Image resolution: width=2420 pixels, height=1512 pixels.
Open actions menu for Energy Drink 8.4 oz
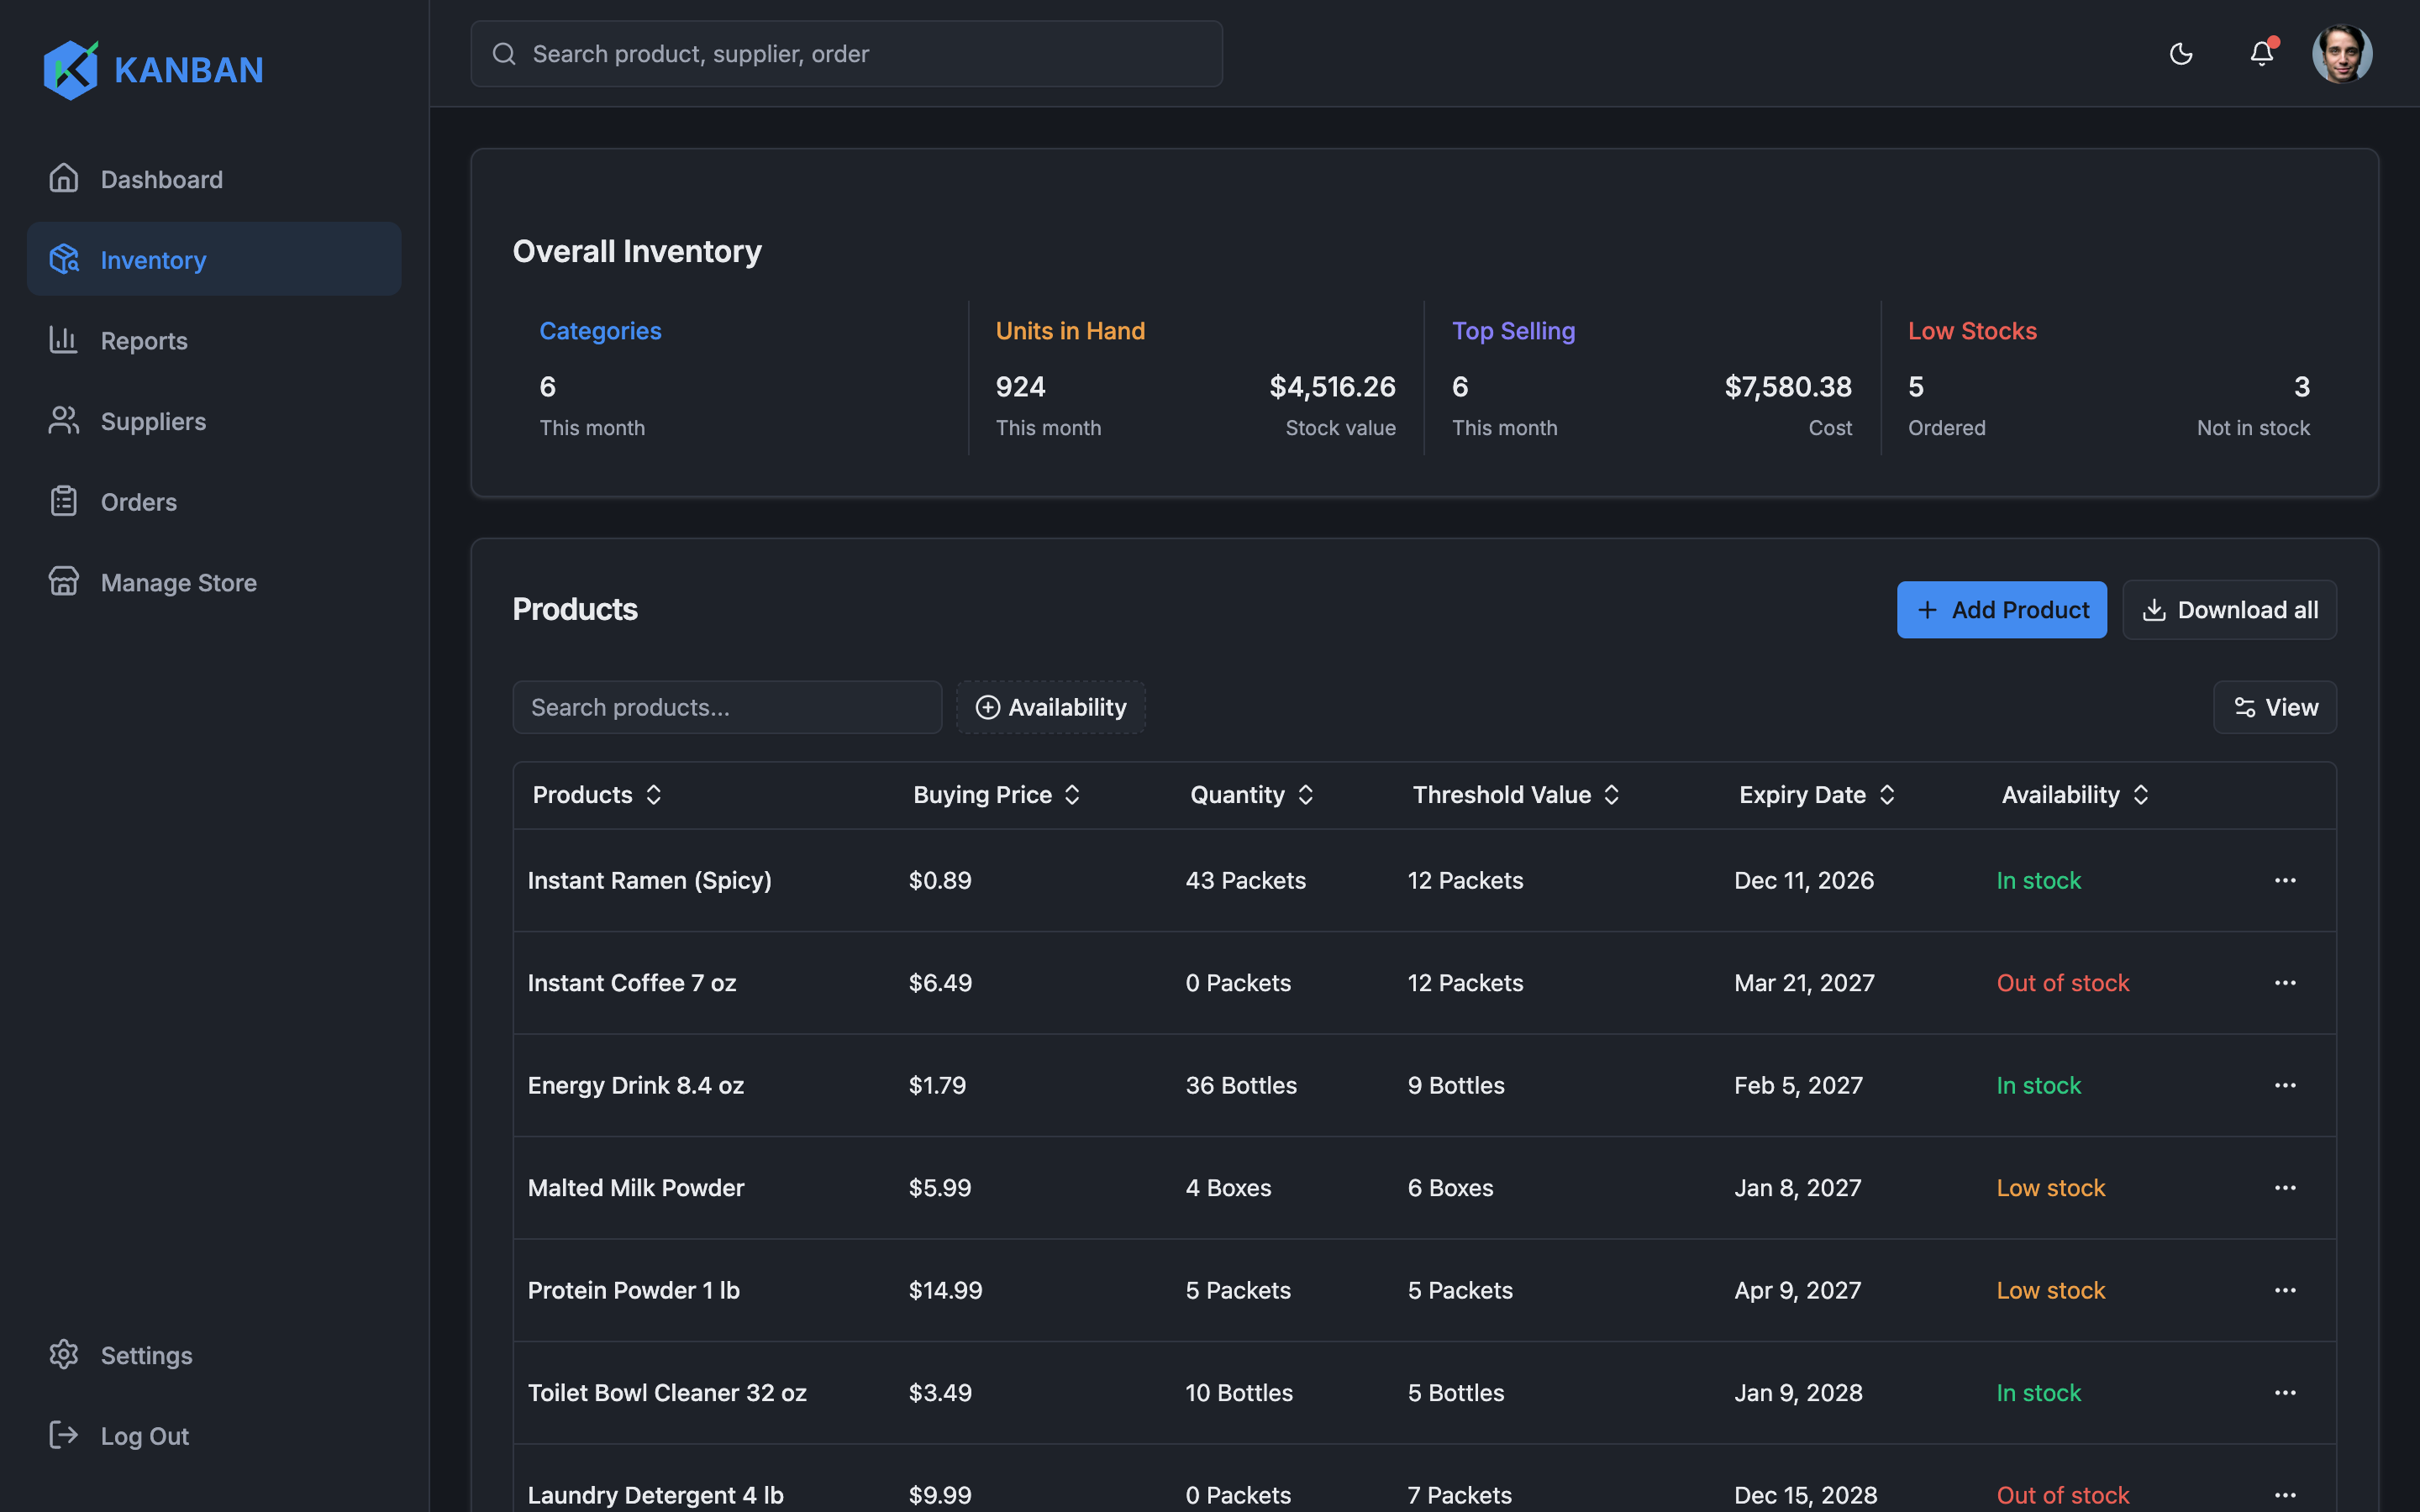2285,1086
